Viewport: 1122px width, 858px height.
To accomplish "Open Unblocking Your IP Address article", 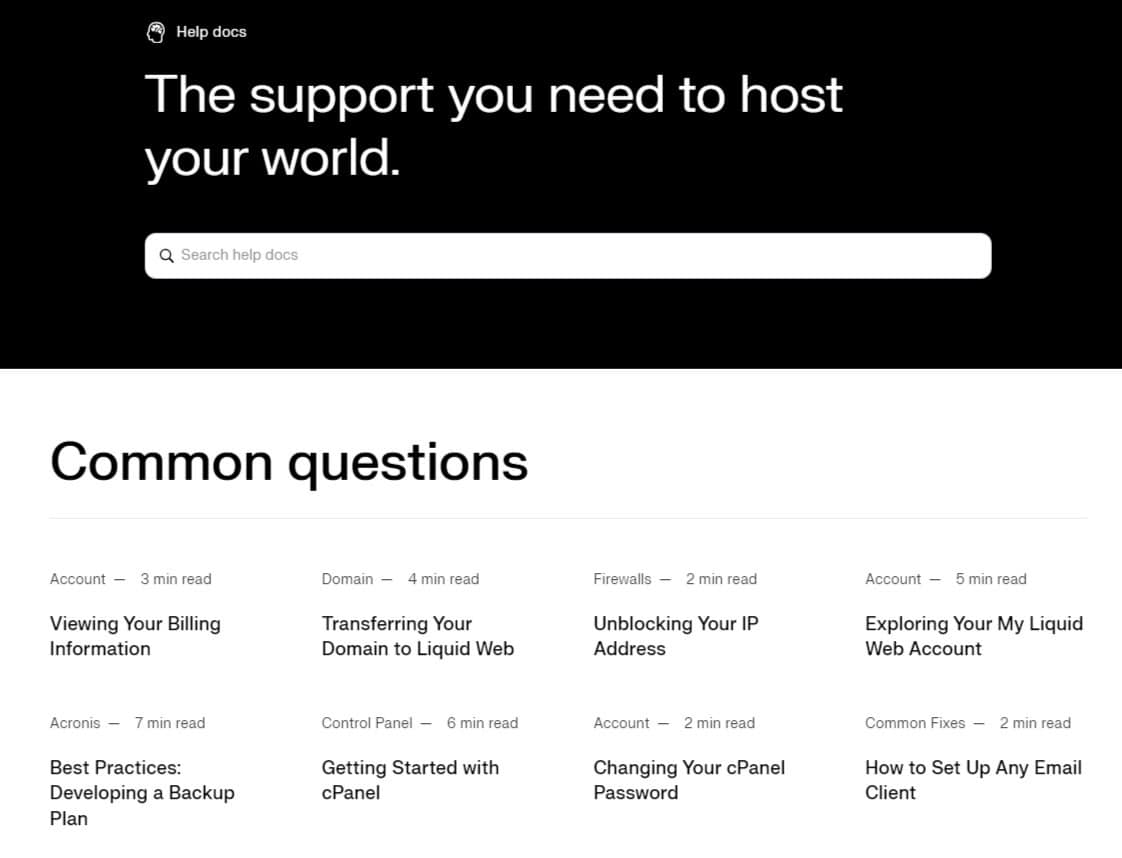I will (x=675, y=636).
